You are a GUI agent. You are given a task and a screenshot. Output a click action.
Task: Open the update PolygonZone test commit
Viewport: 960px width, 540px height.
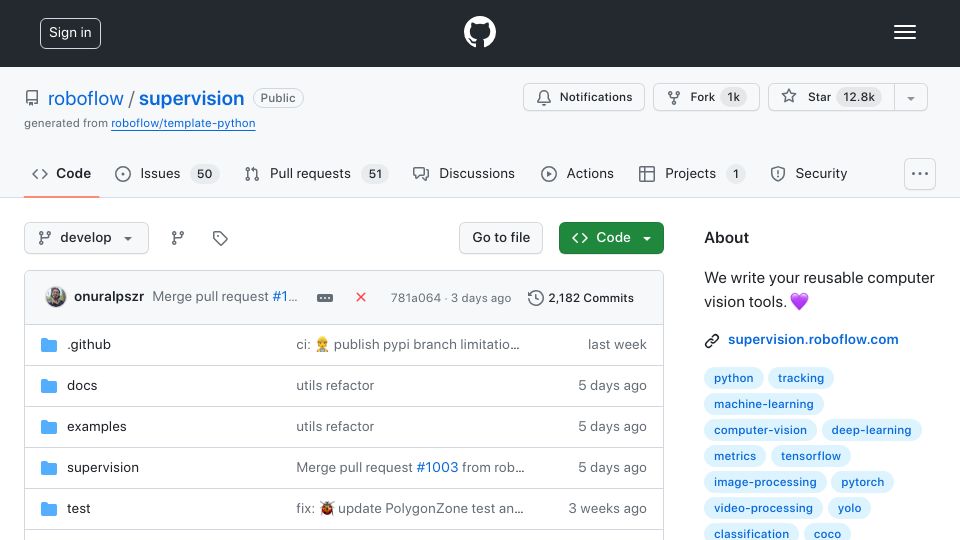410,509
